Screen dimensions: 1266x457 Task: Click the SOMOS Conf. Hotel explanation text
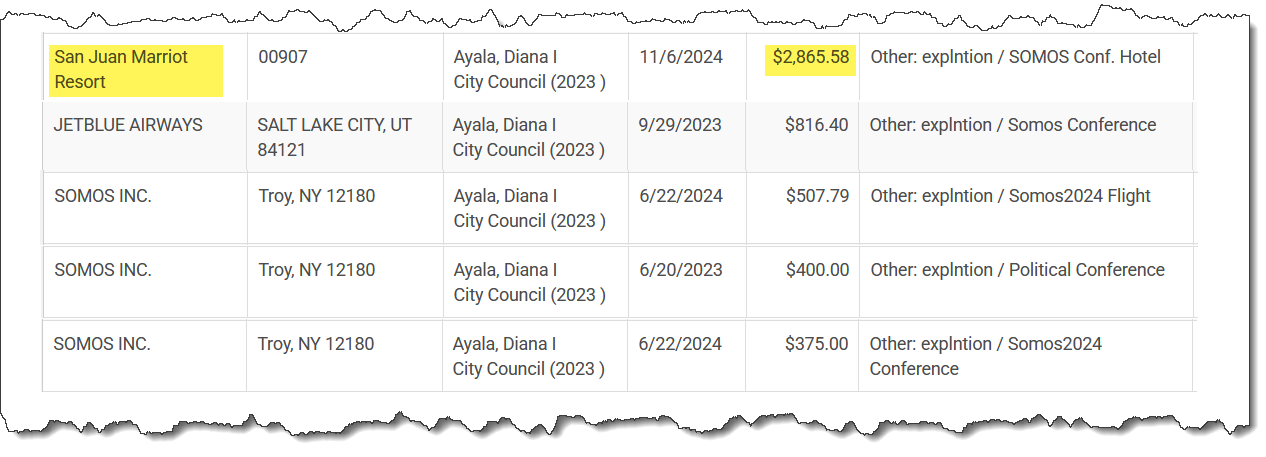pos(1015,58)
